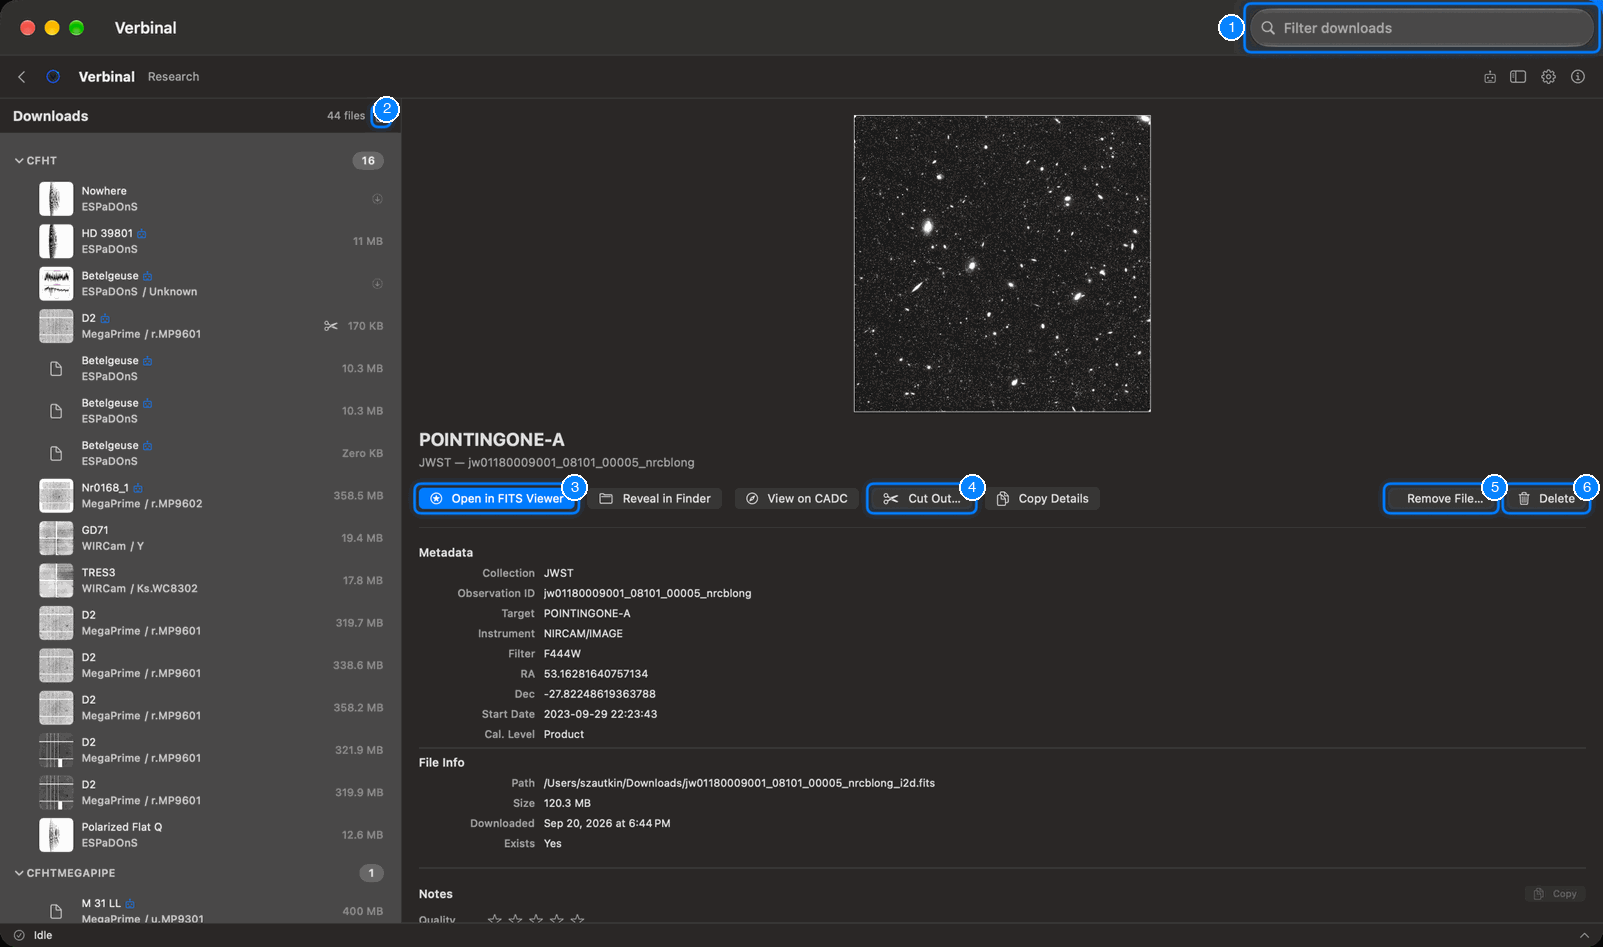
Task: Click the Delete button
Action: point(1546,499)
